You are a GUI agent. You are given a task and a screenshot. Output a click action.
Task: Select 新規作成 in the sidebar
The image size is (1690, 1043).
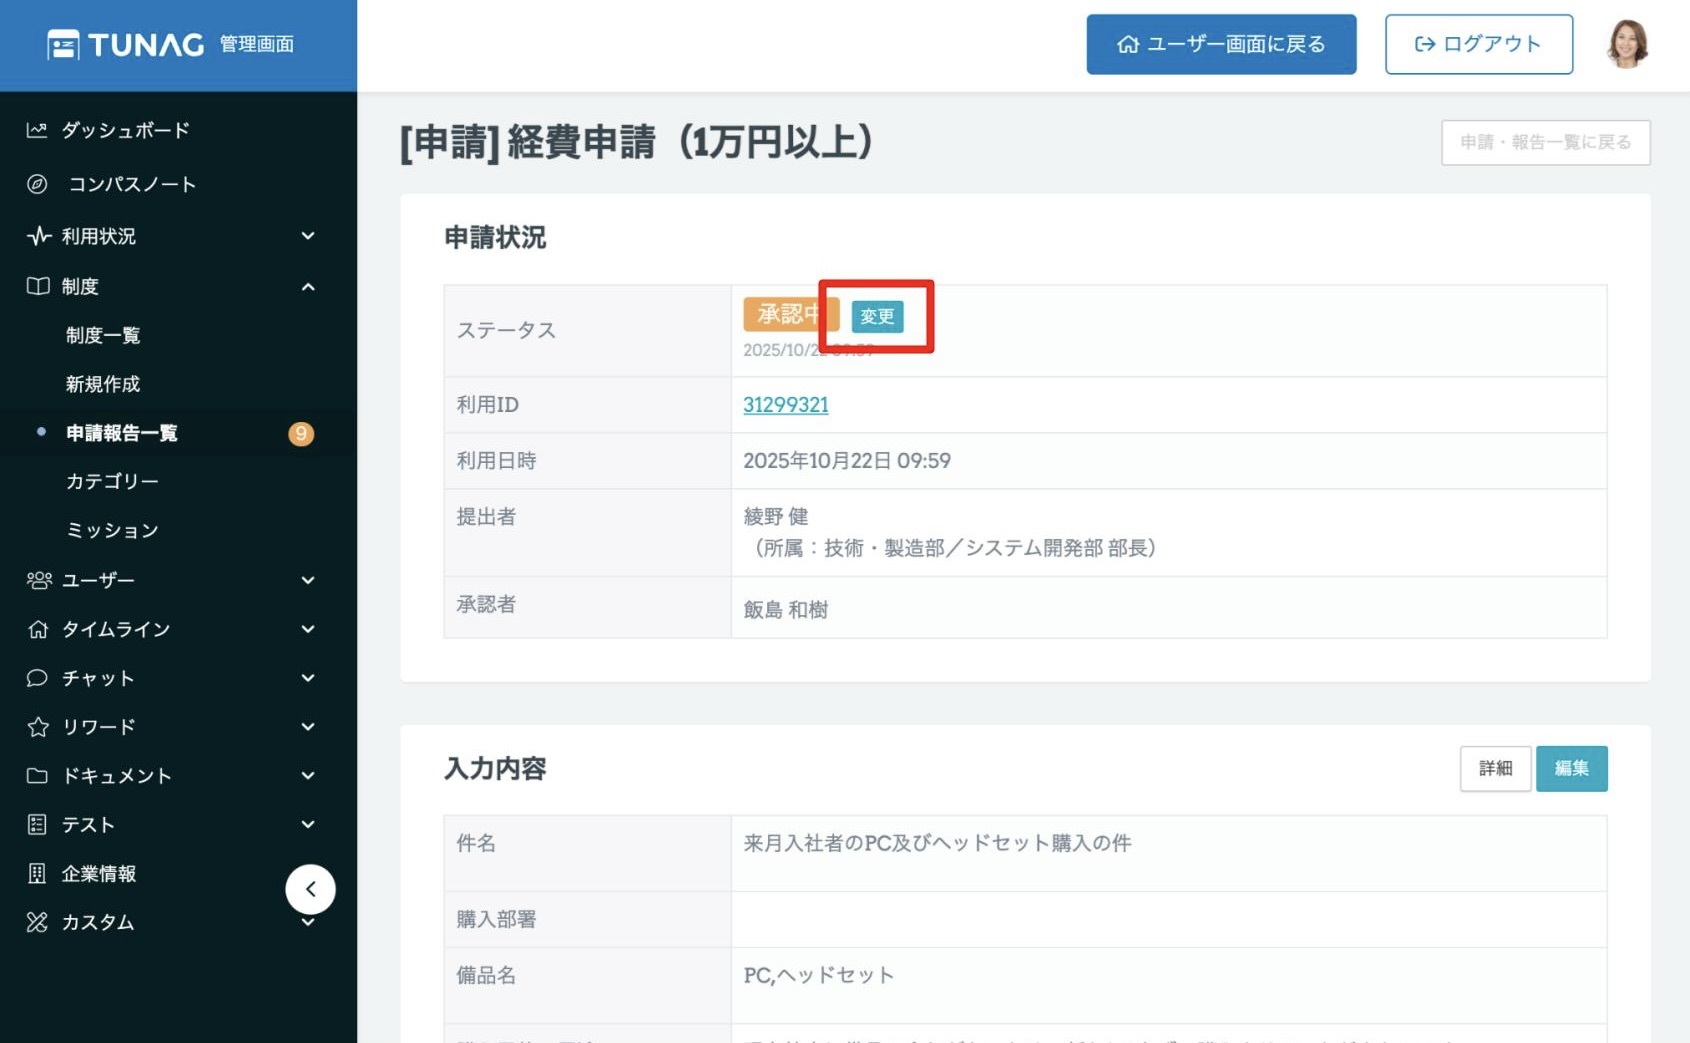point(103,384)
